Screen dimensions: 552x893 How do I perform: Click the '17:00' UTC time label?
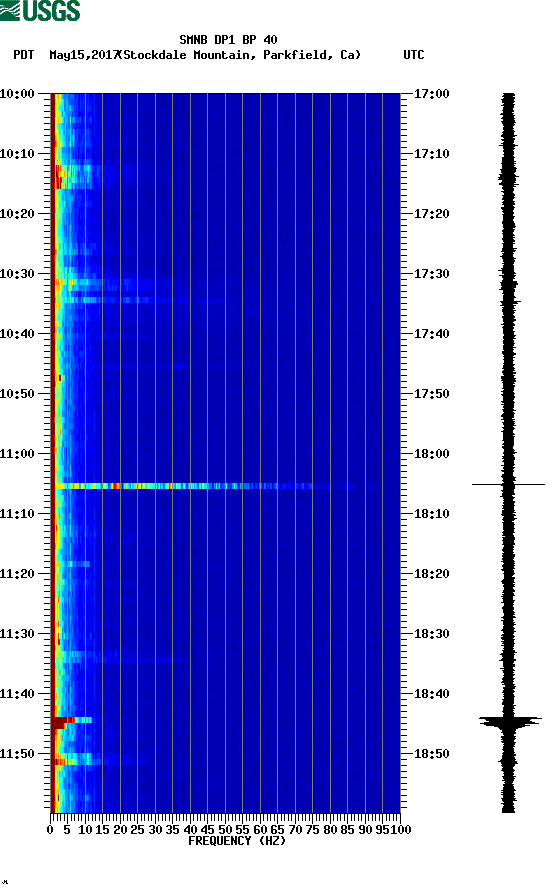pos(431,93)
